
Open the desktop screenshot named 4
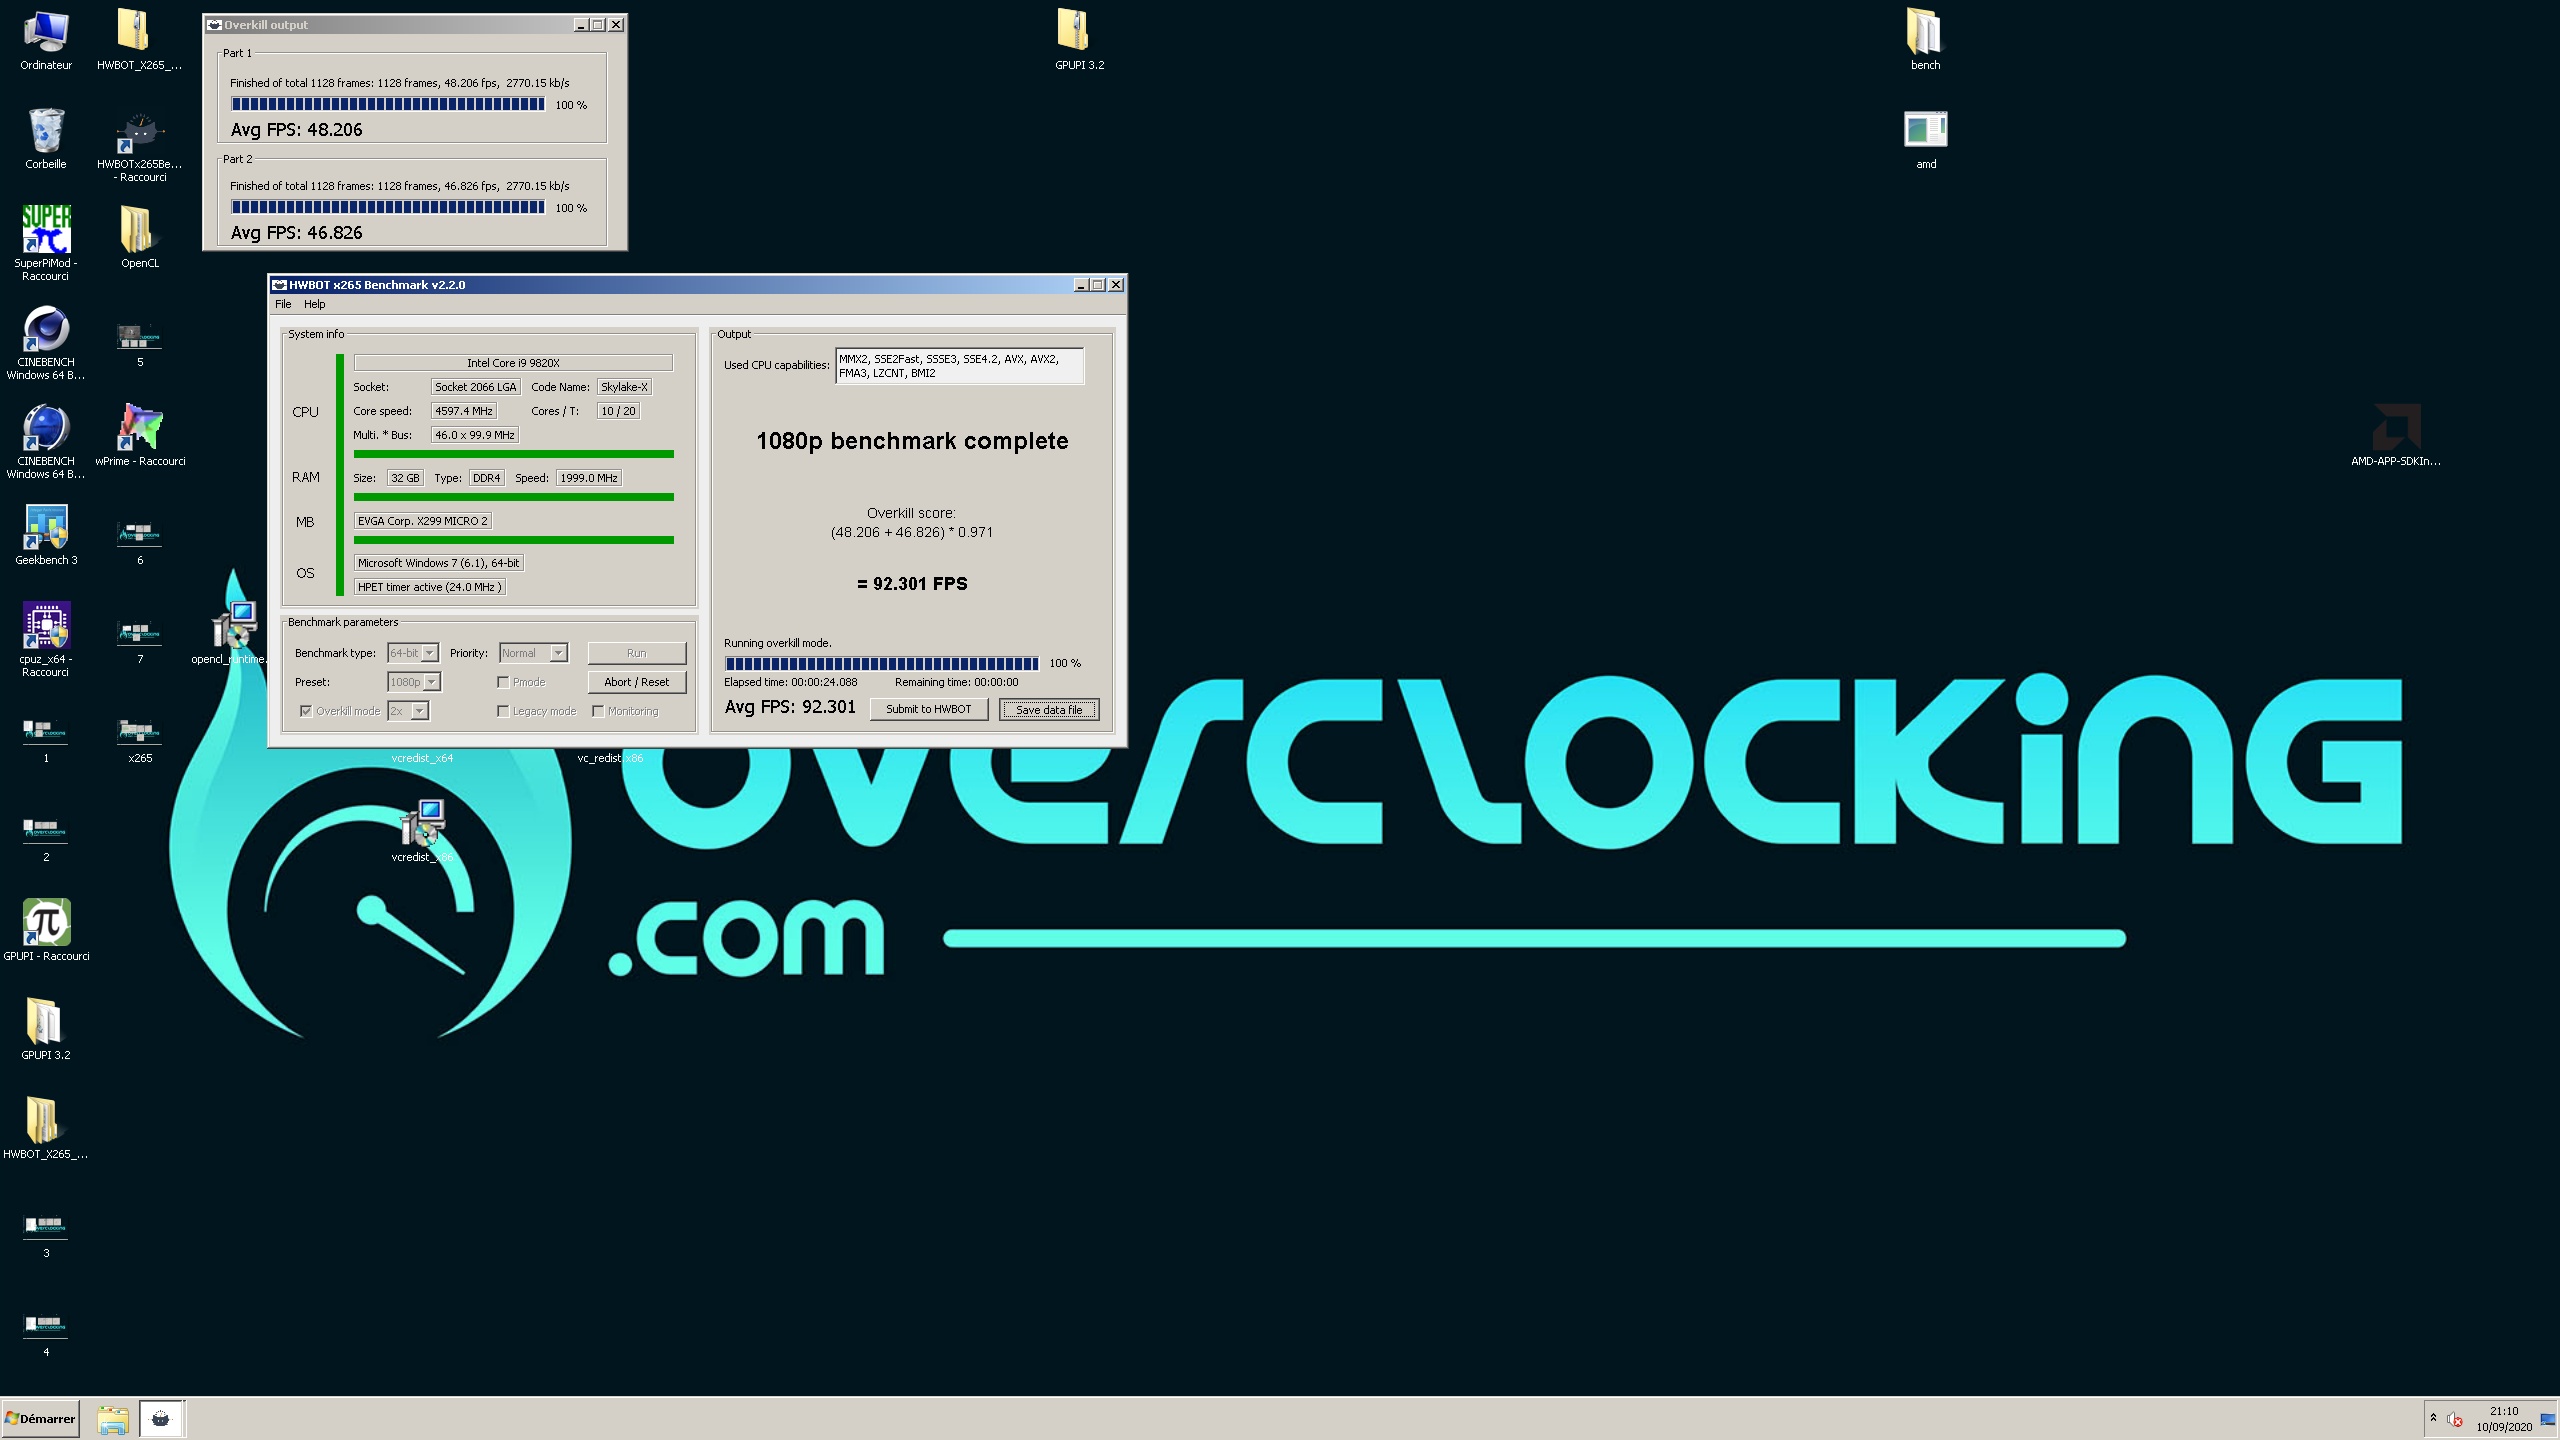[46, 1332]
